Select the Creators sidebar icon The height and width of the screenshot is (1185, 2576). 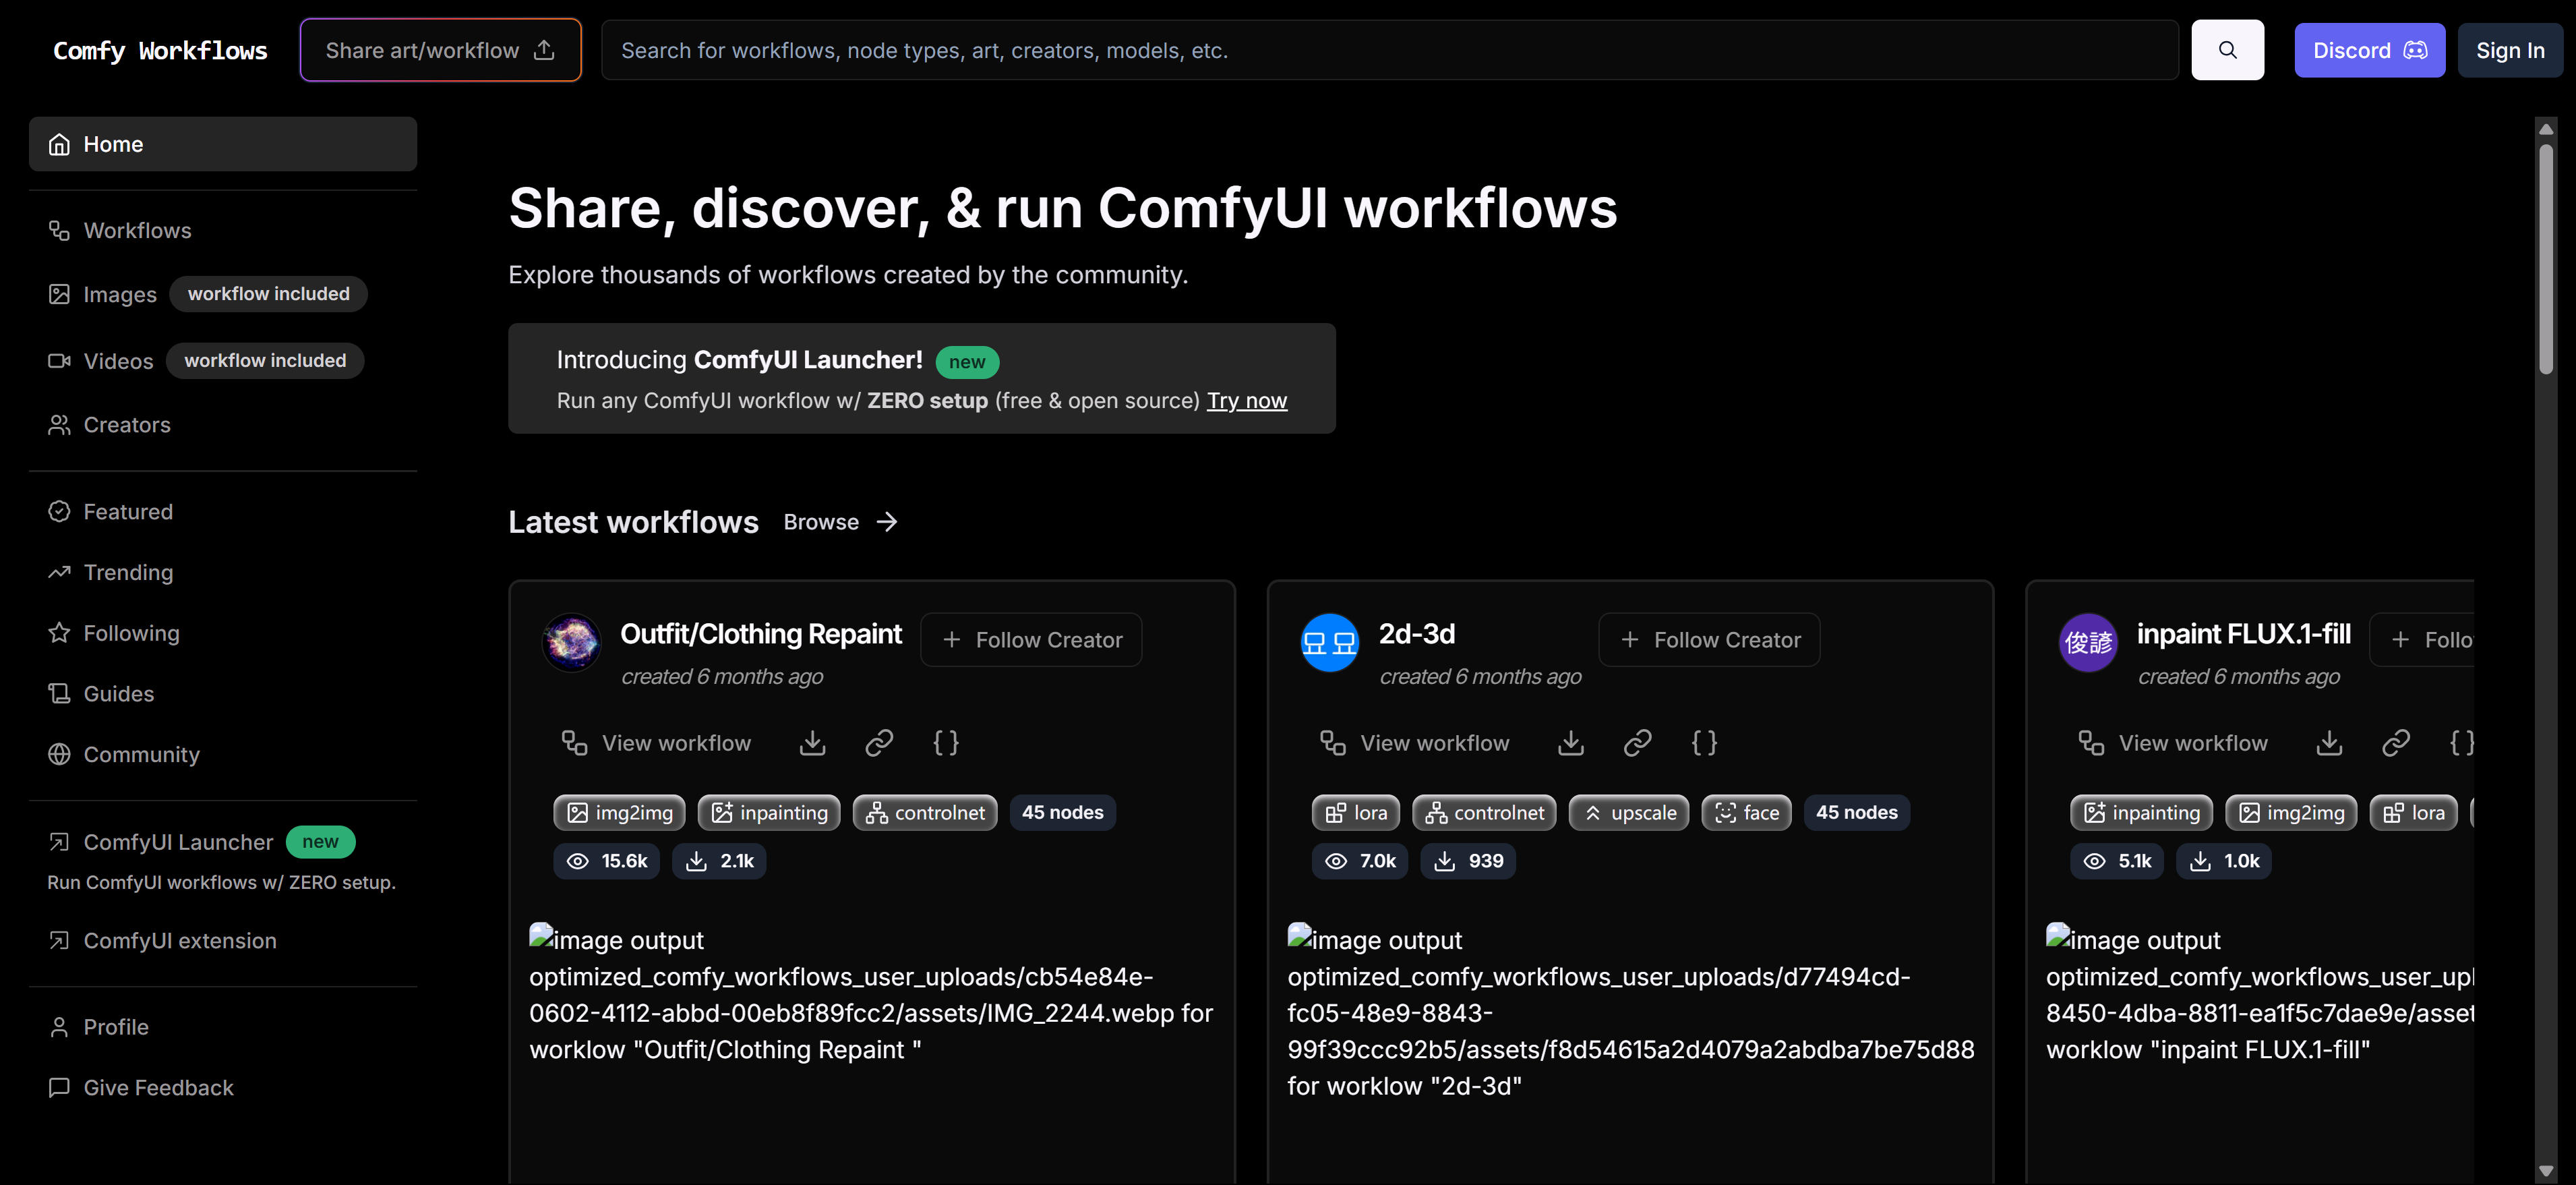59,424
